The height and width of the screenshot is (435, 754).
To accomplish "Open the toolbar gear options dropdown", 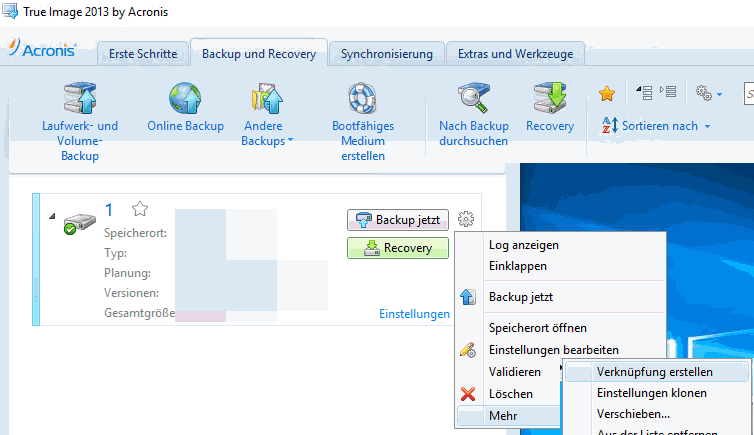I will click(x=708, y=93).
